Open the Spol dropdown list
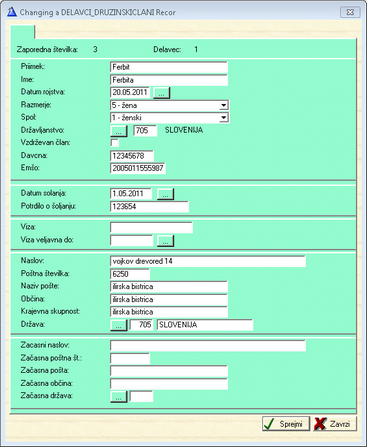The height and width of the screenshot is (447, 367). coord(224,118)
